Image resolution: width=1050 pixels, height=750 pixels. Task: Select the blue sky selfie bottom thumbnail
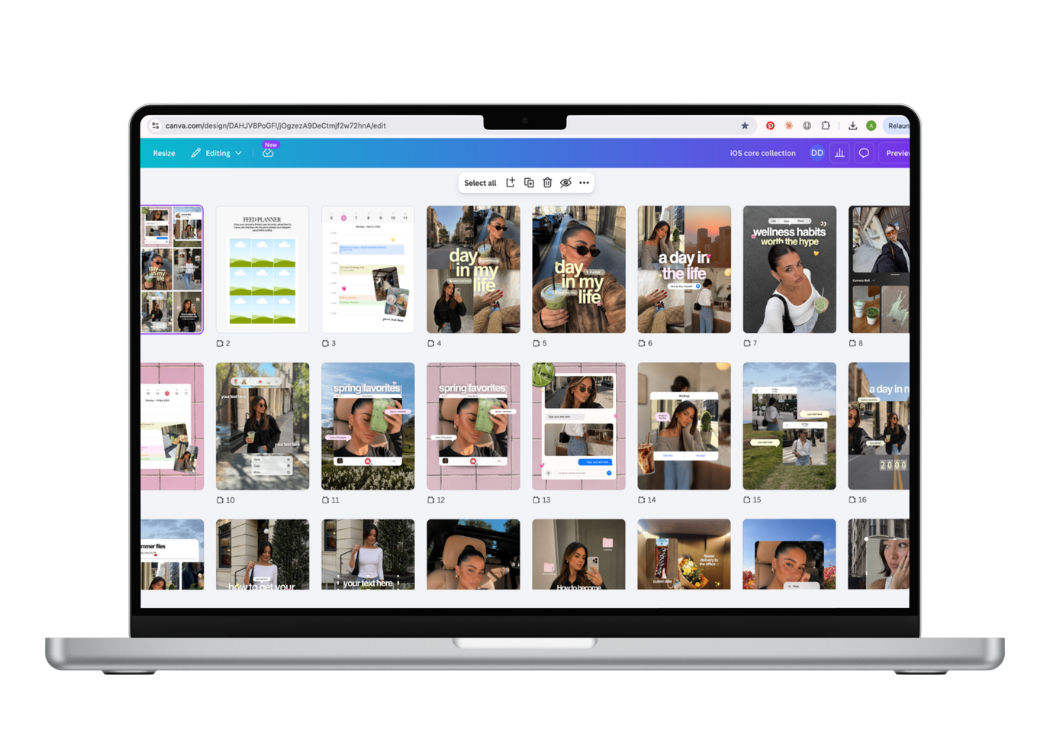(790, 554)
